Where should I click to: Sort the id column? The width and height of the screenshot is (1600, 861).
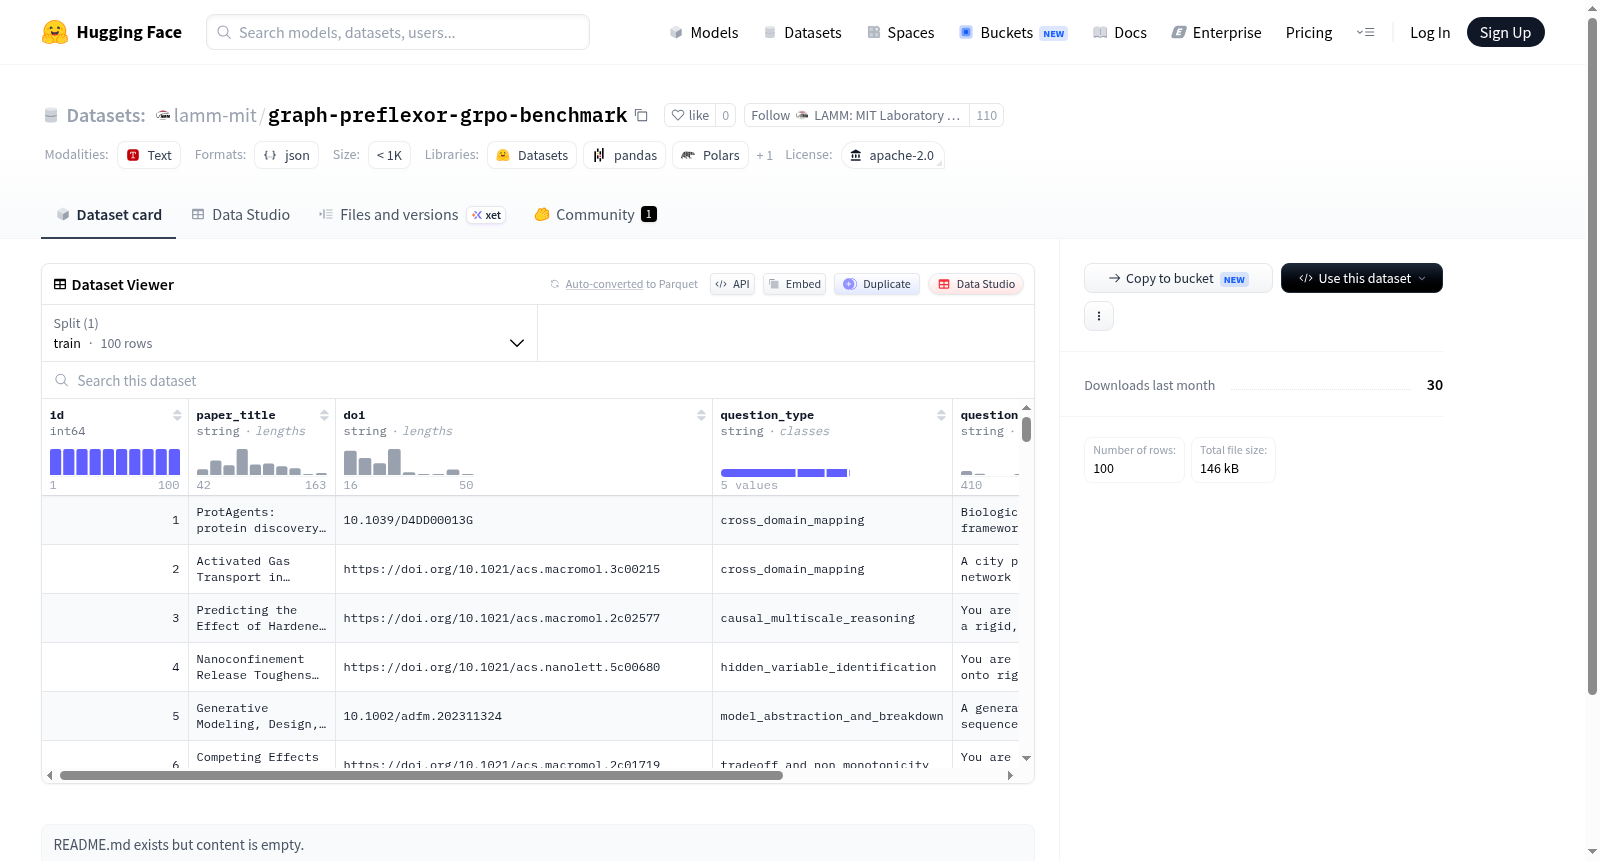(177, 415)
